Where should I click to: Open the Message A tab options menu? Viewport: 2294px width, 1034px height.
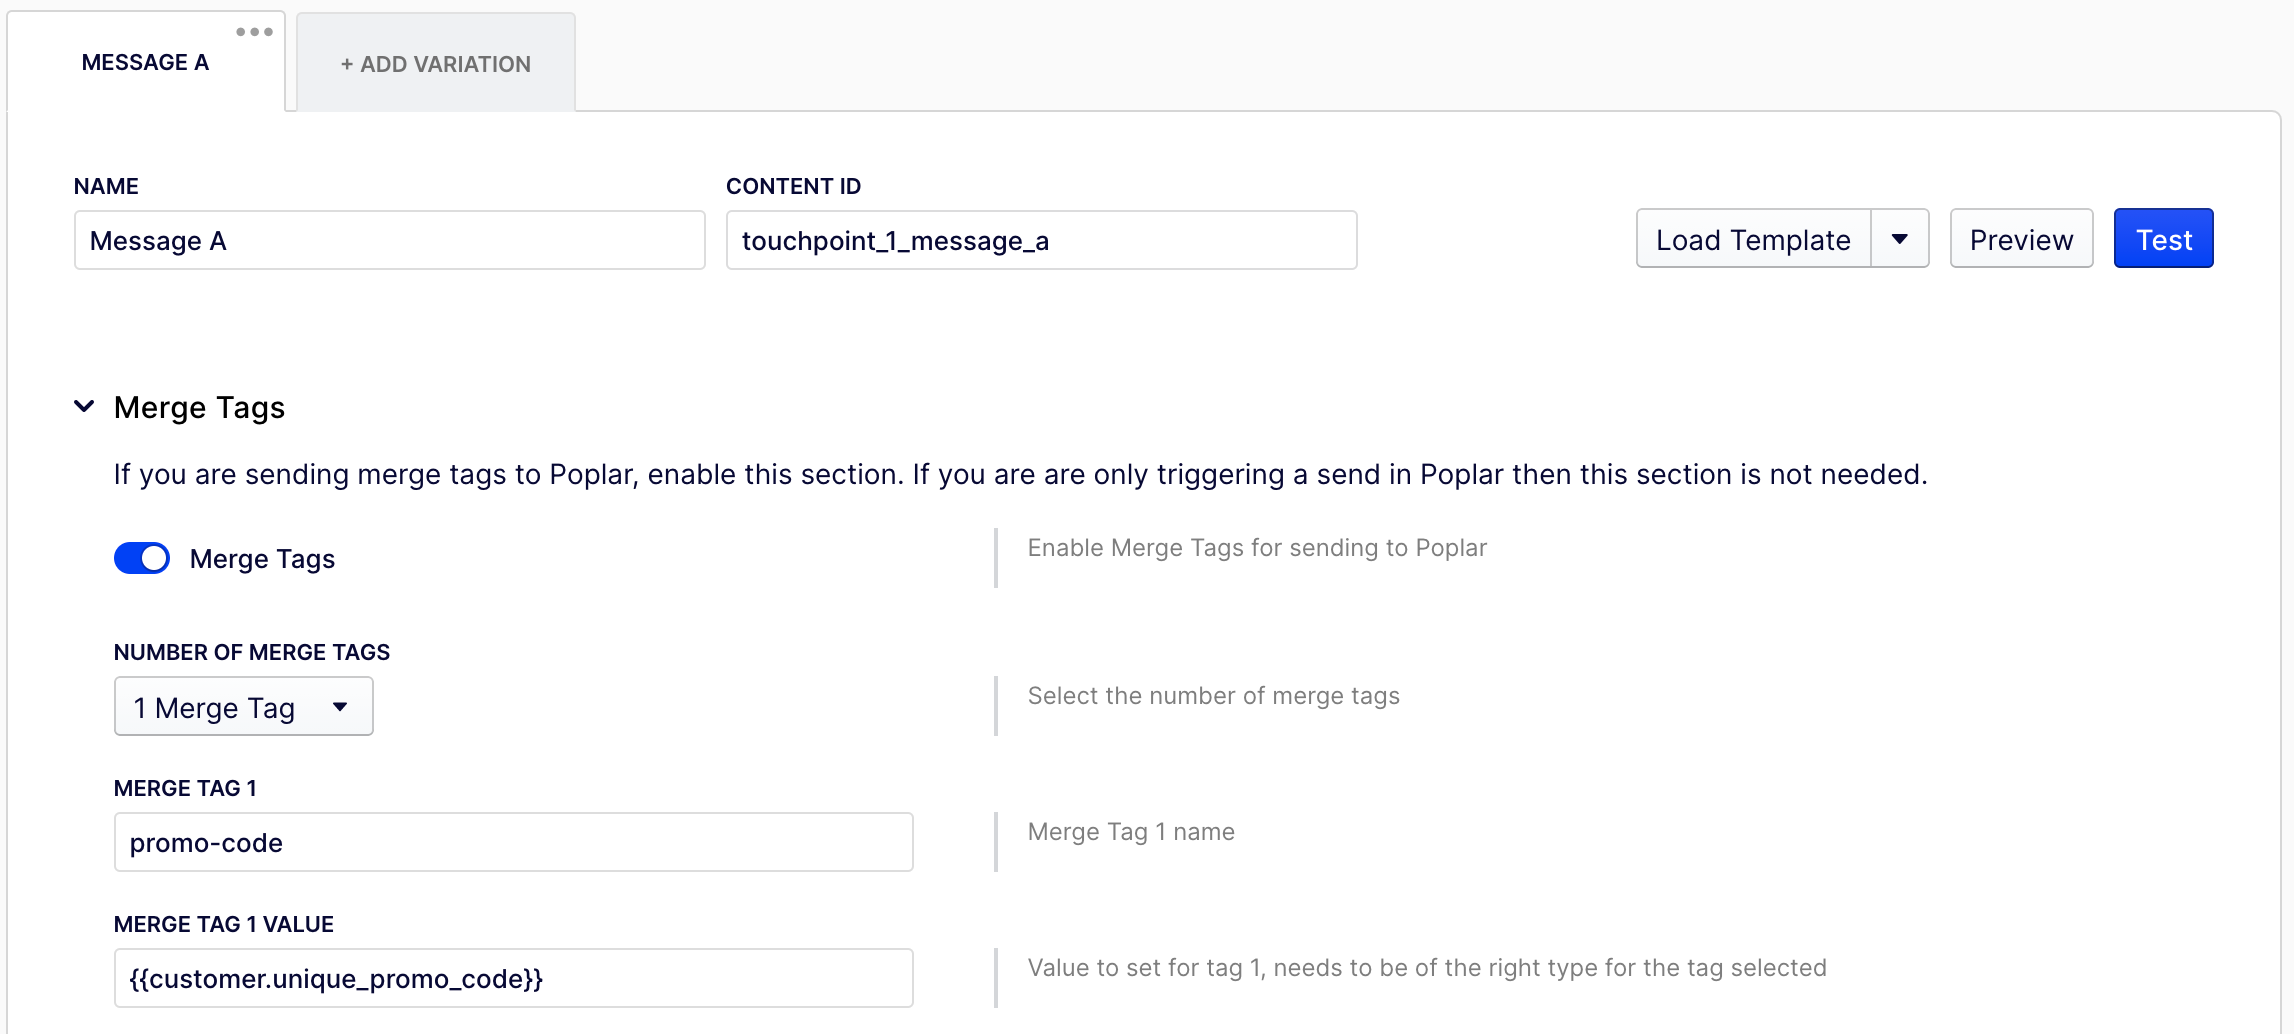click(254, 32)
